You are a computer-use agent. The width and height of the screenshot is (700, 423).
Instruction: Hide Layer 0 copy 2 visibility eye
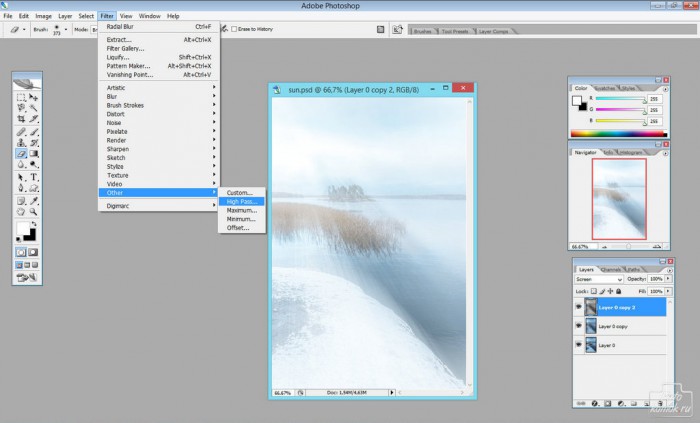click(x=579, y=307)
